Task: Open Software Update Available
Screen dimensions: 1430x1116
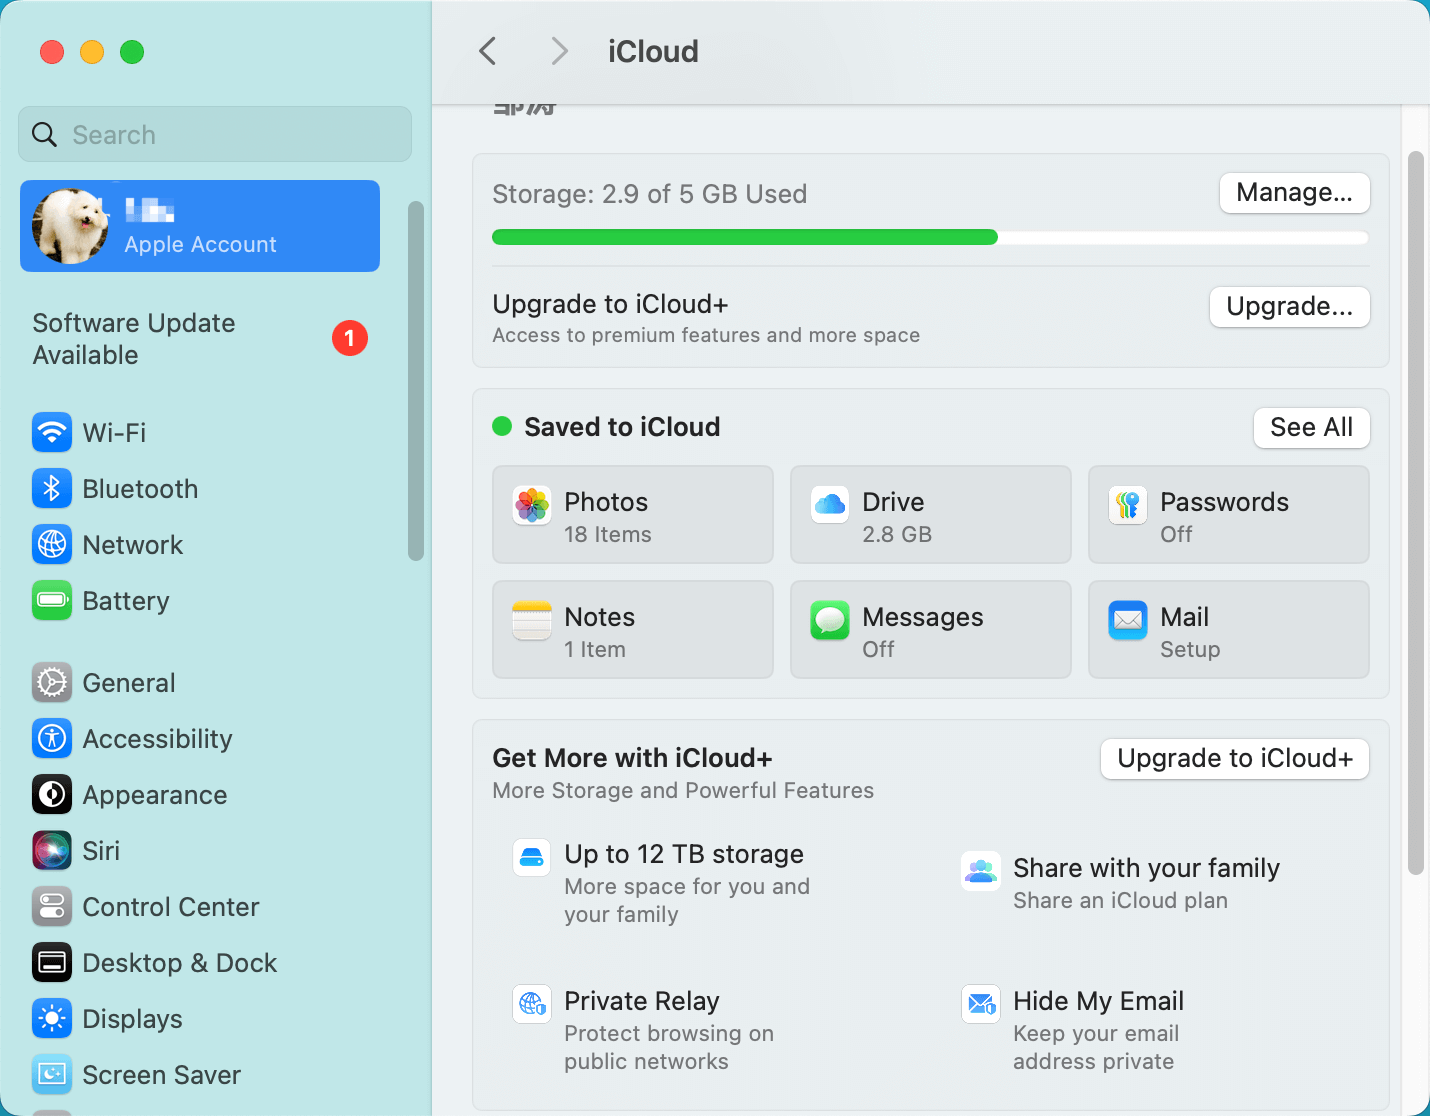Action: pyautogui.click(x=133, y=338)
